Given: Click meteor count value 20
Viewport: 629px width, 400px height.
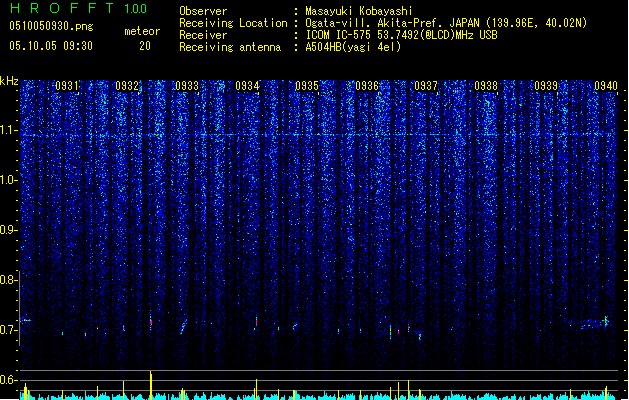Looking at the screenshot, I should [145, 46].
